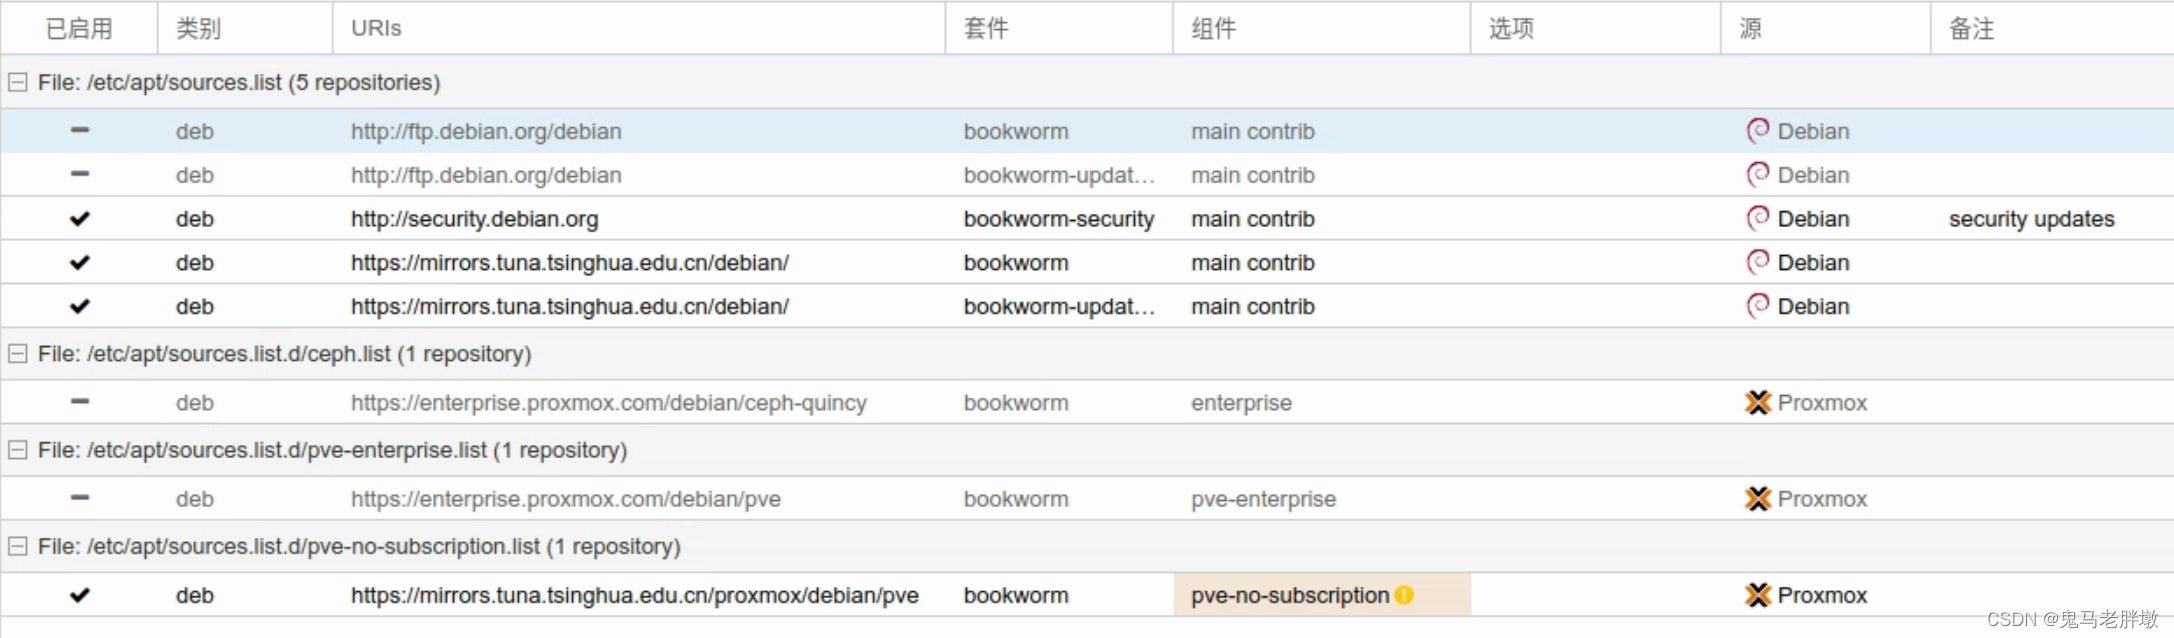Click the 组件 column header
Screen dimensions: 2174x638
(1213, 28)
